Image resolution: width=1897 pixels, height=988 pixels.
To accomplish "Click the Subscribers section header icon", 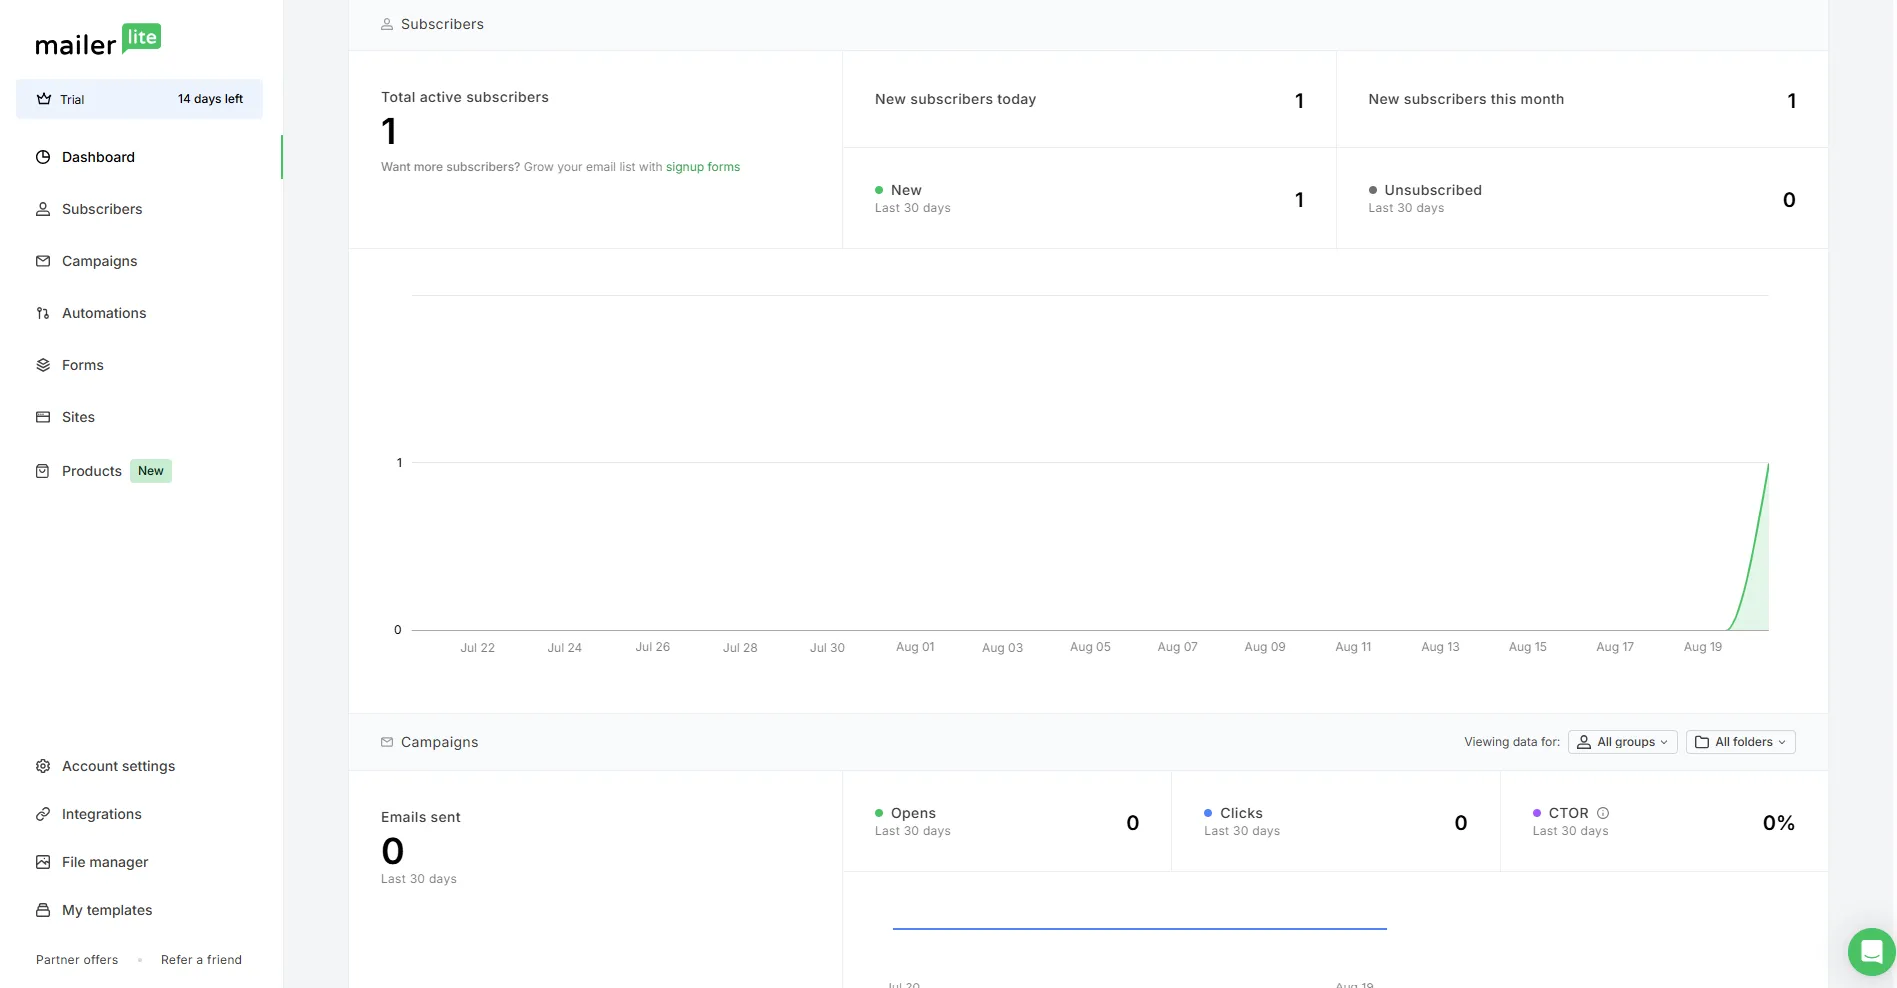I will coord(387,24).
